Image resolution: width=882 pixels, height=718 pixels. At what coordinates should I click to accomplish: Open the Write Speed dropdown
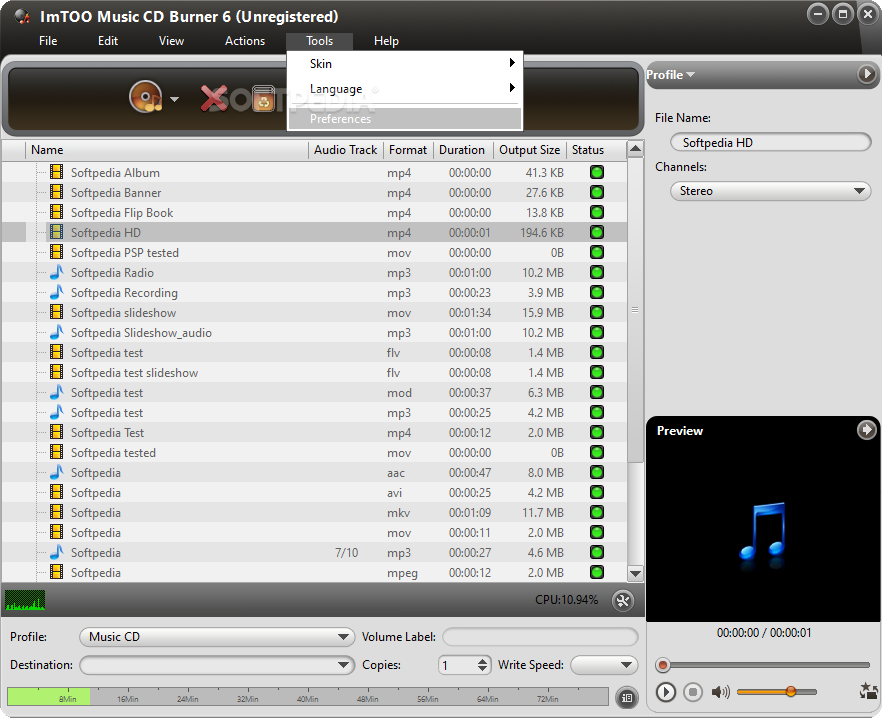pyautogui.click(x=604, y=665)
